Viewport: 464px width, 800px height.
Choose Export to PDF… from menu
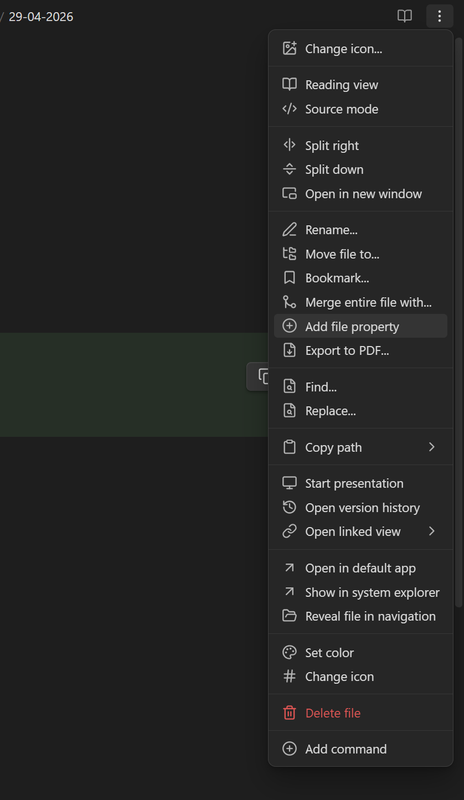pos(360,351)
